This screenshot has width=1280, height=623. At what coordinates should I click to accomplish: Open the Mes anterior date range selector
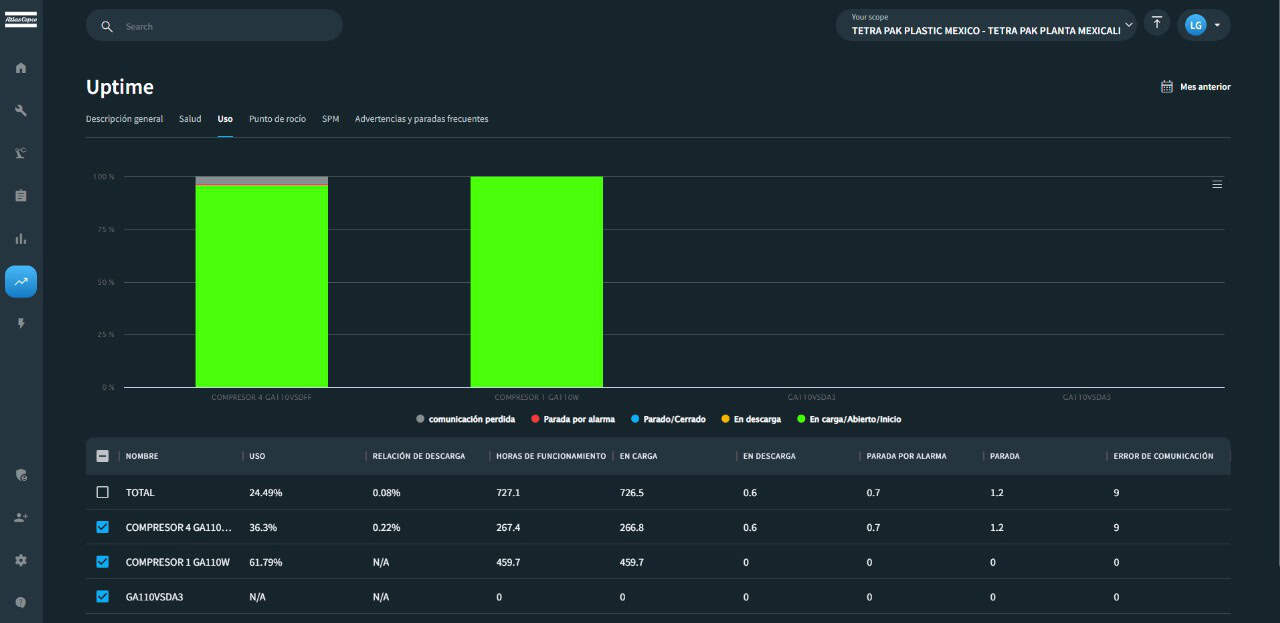coord(1195,87)
